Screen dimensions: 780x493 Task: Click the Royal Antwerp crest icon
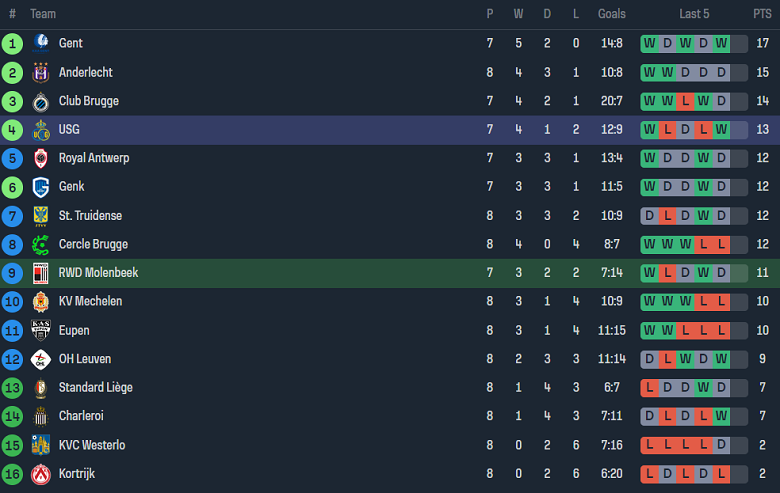pyautogui.click(x=41, y=158)
